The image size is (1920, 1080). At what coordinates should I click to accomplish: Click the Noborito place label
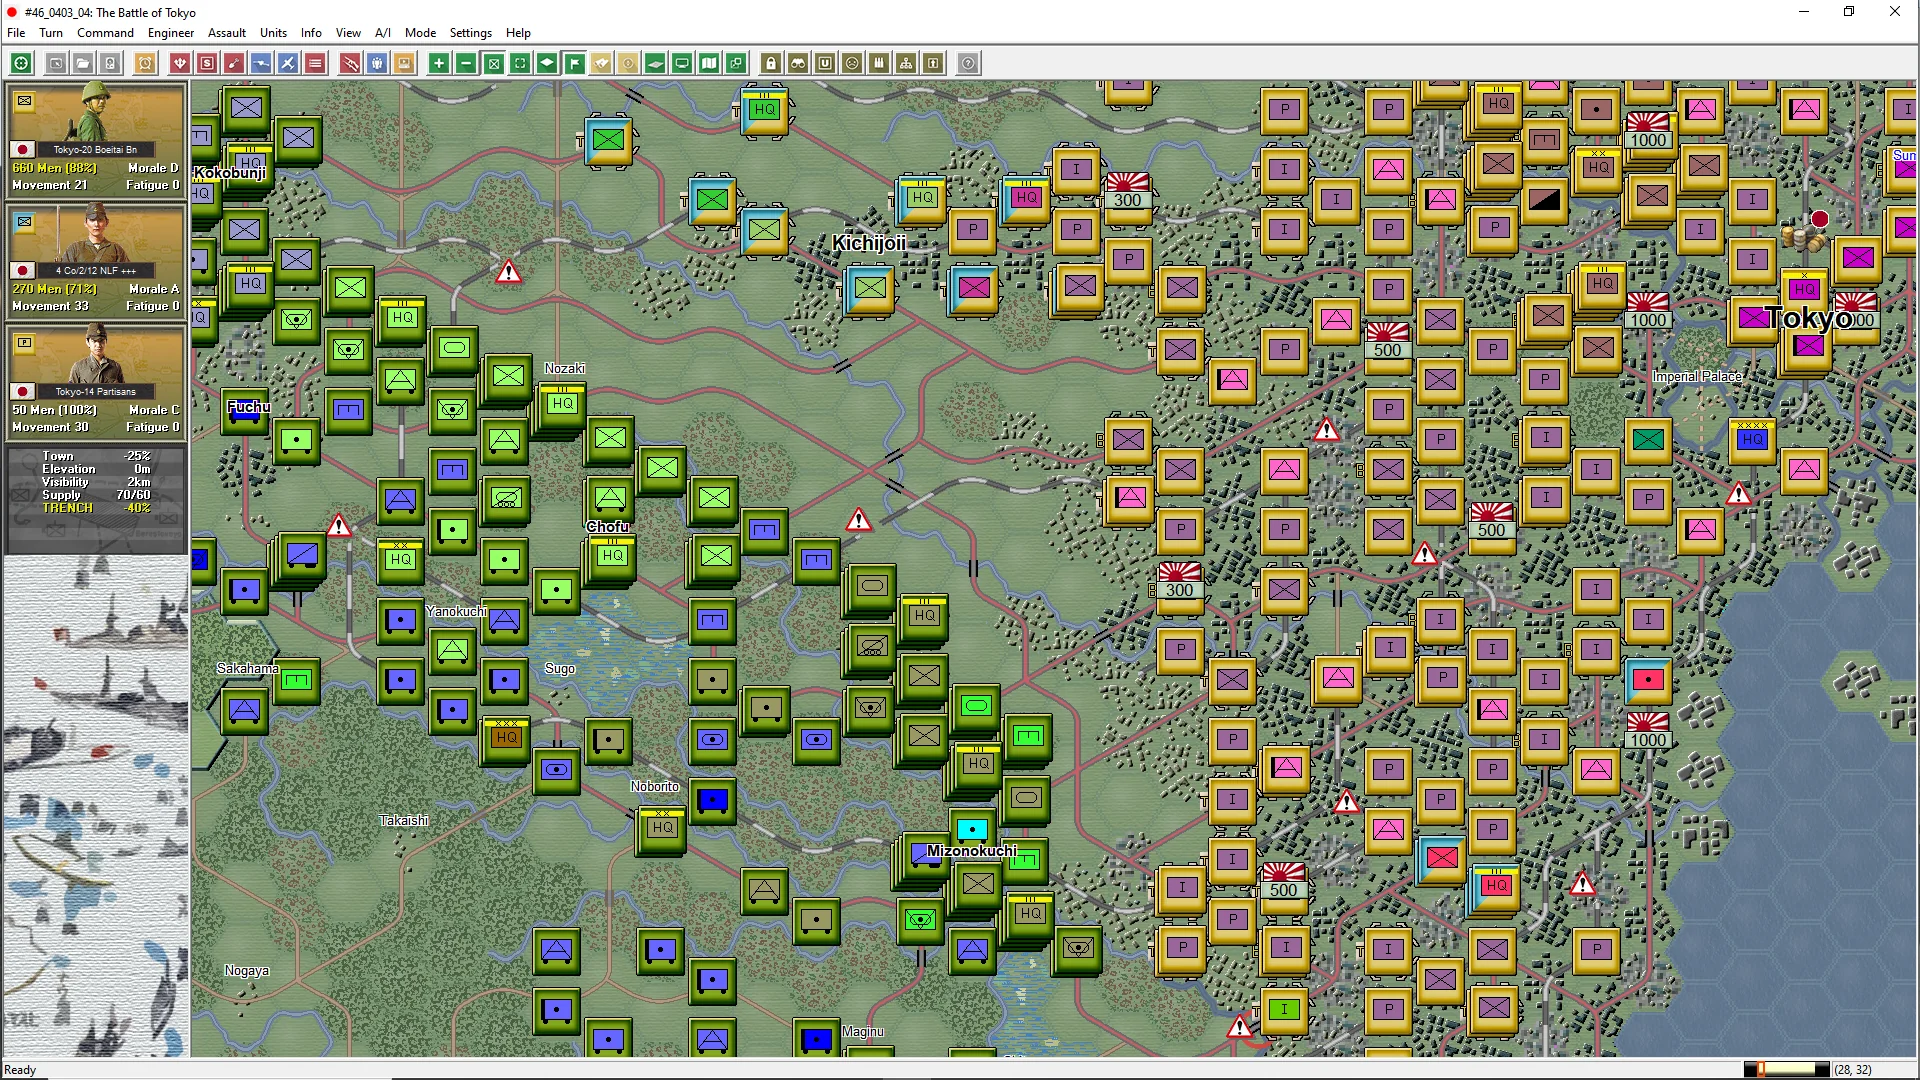(655, 787)
